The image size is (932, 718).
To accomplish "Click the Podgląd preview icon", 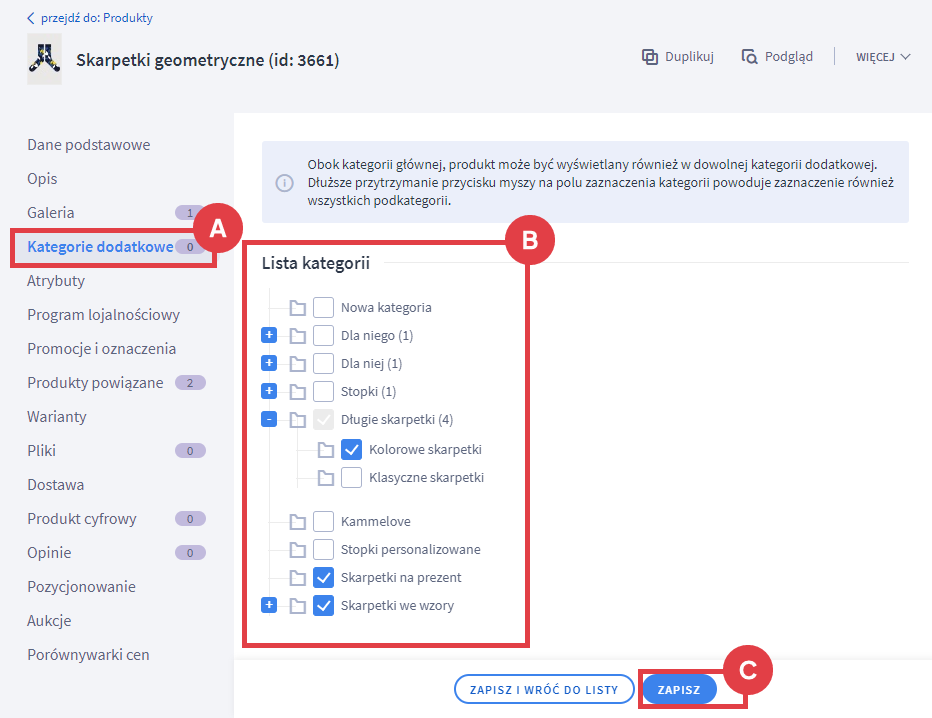I will coord(750,57).
